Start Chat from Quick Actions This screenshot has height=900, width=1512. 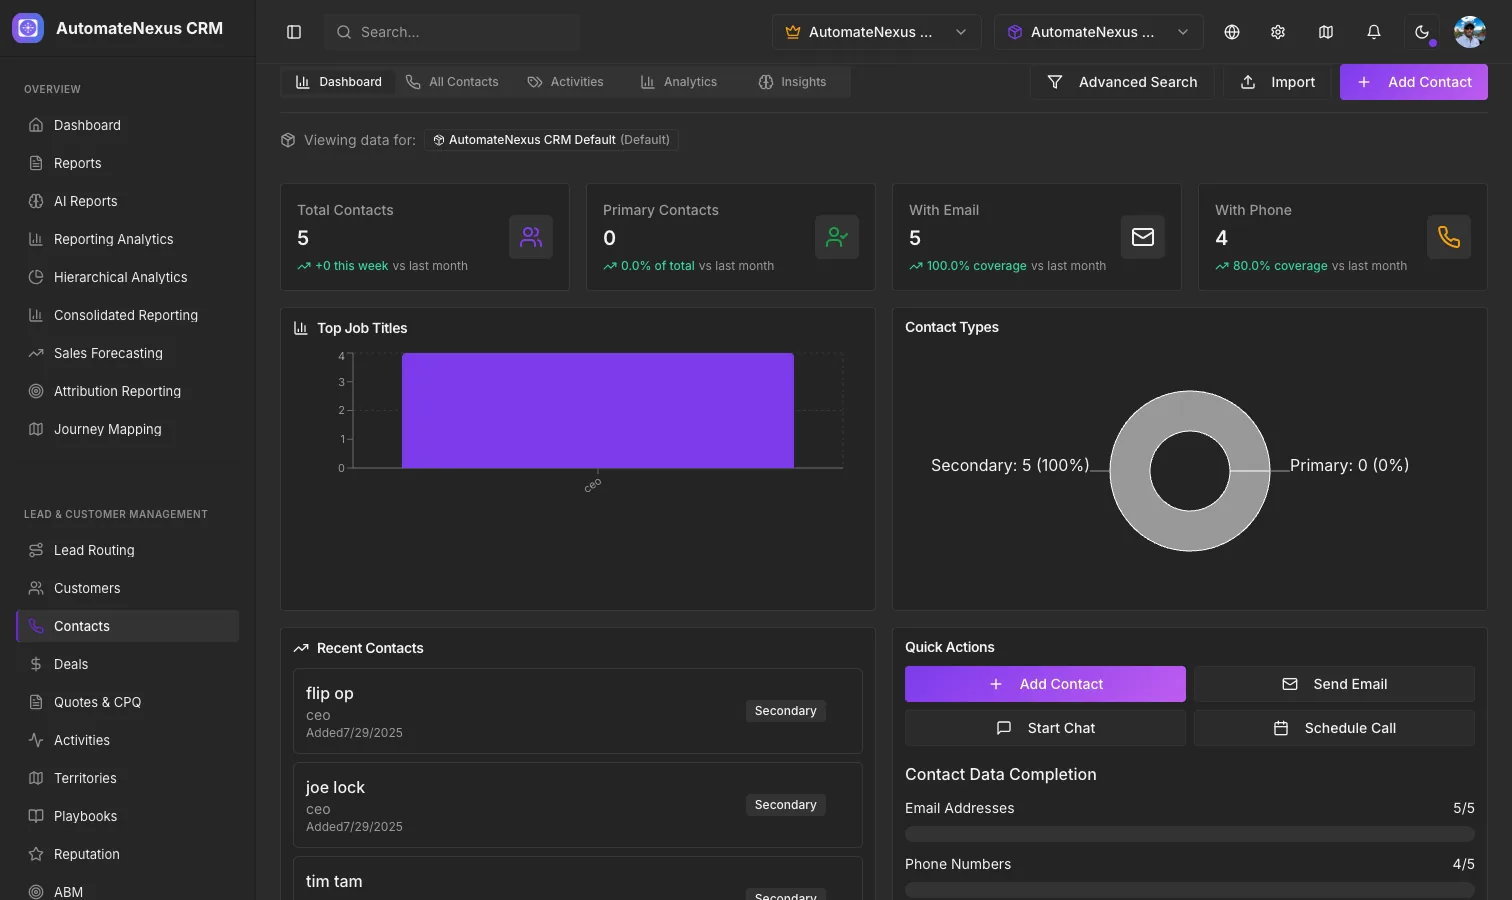click(1045, 728)
